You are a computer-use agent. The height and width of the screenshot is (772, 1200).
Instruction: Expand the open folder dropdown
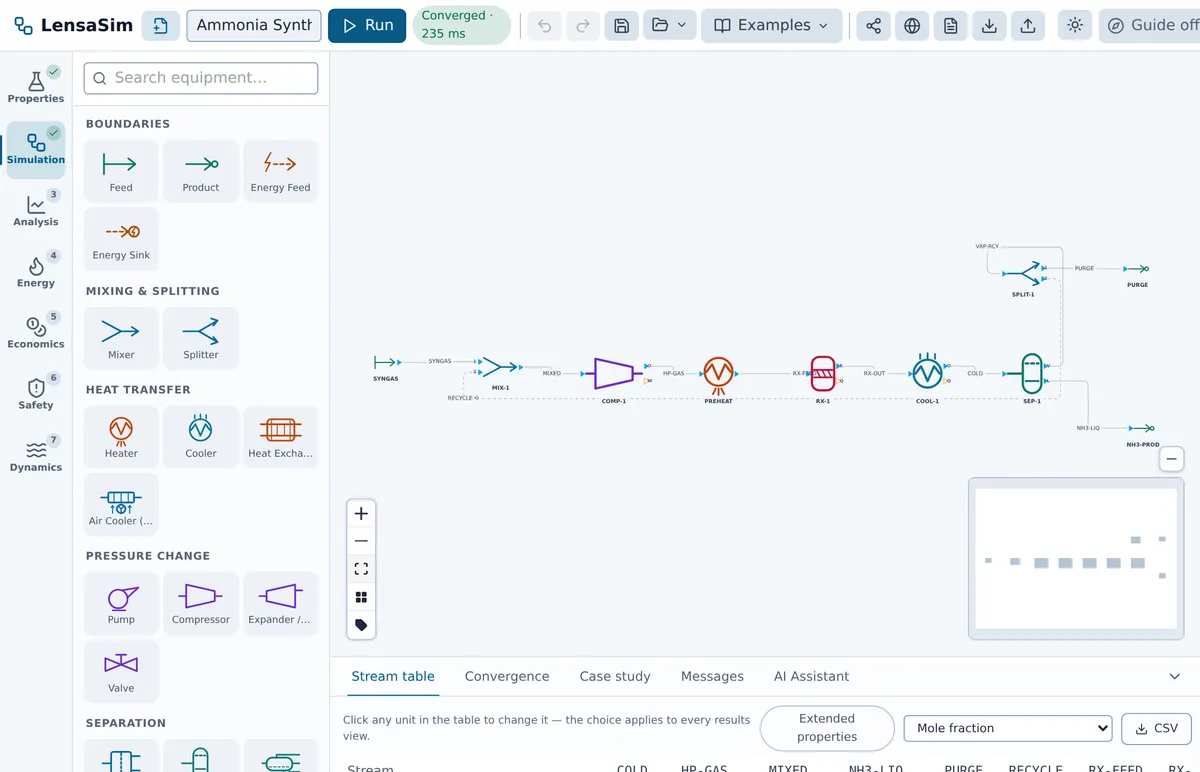[670, 26]
